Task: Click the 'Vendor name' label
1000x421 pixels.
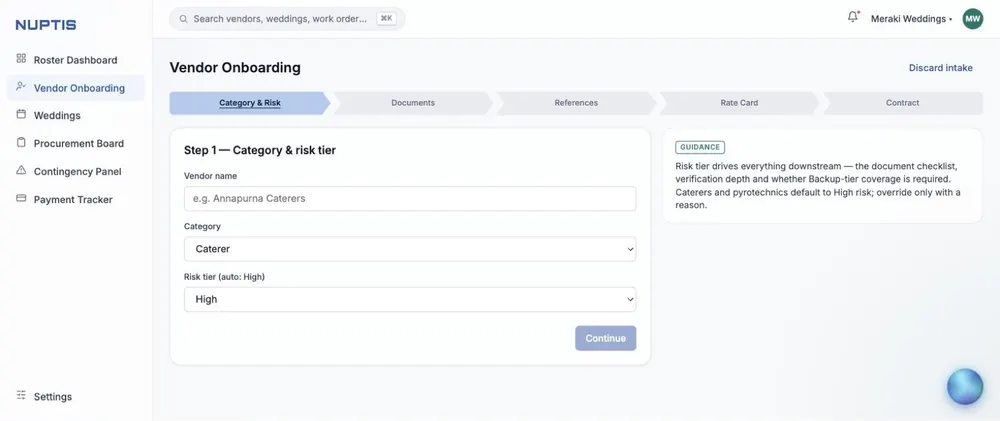Action: pos(210,176)
